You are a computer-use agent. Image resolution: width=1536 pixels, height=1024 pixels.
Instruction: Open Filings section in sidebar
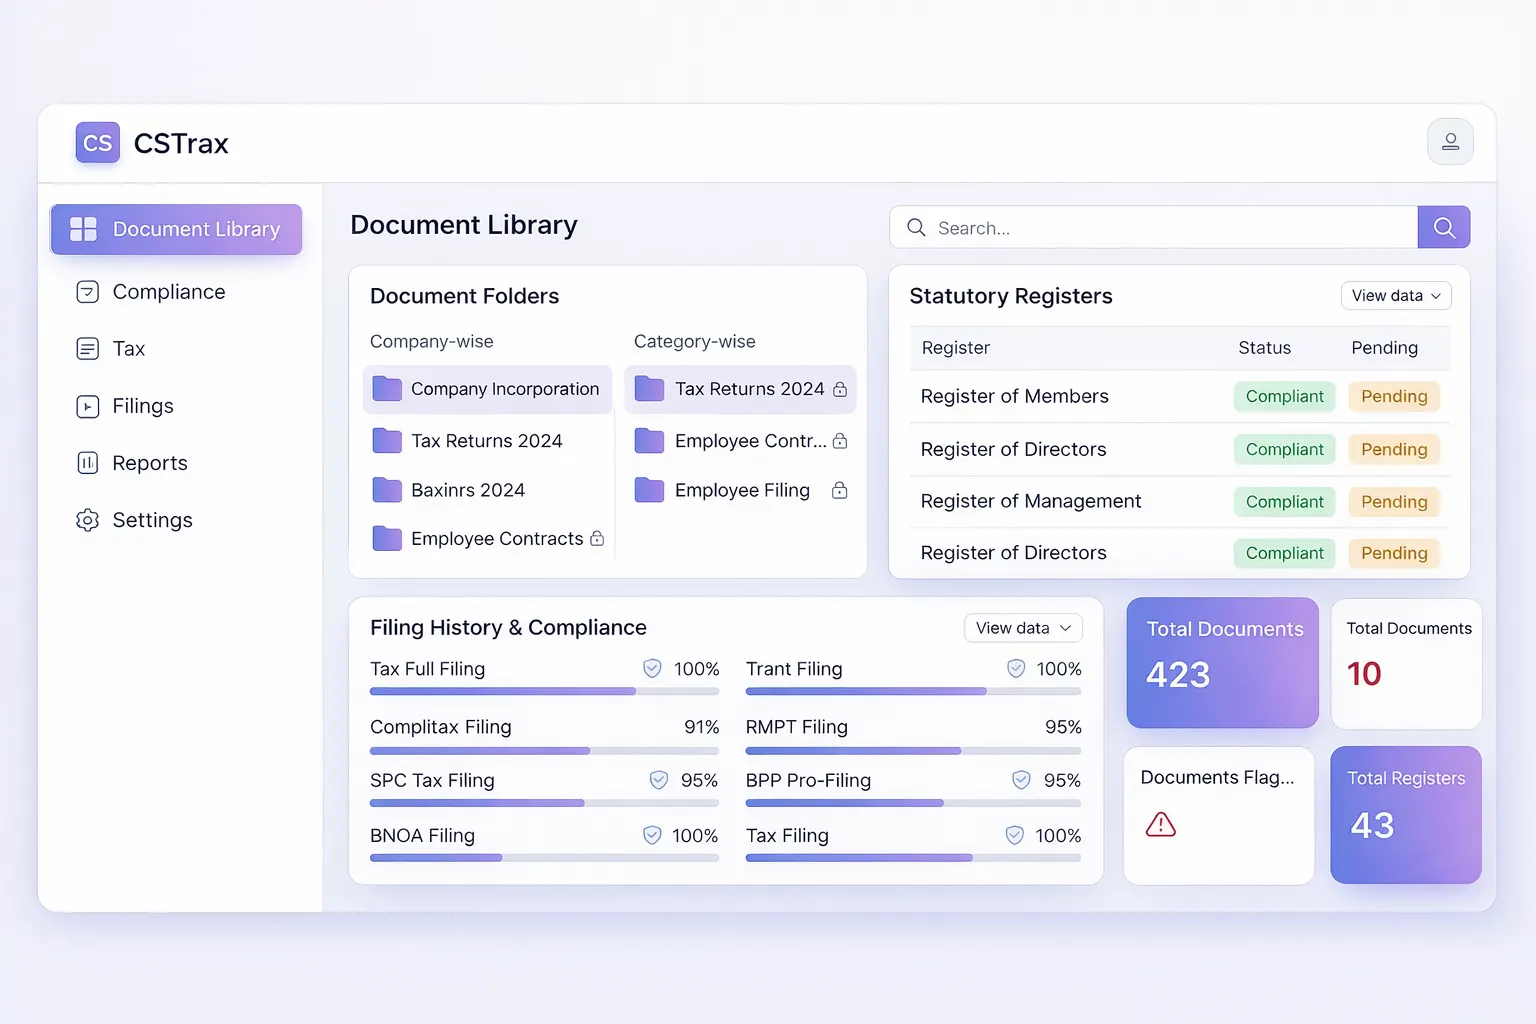click(143, 406)
